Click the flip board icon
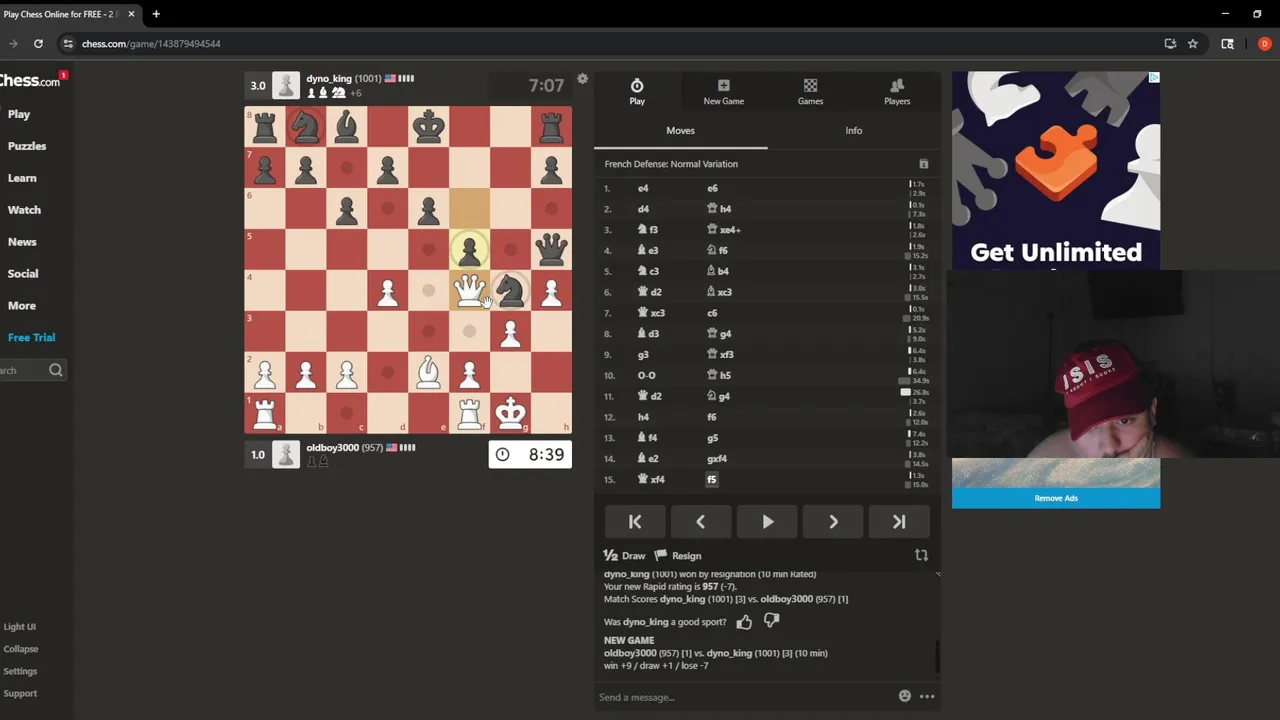The image size is (1280, 720). coord(921,555)
